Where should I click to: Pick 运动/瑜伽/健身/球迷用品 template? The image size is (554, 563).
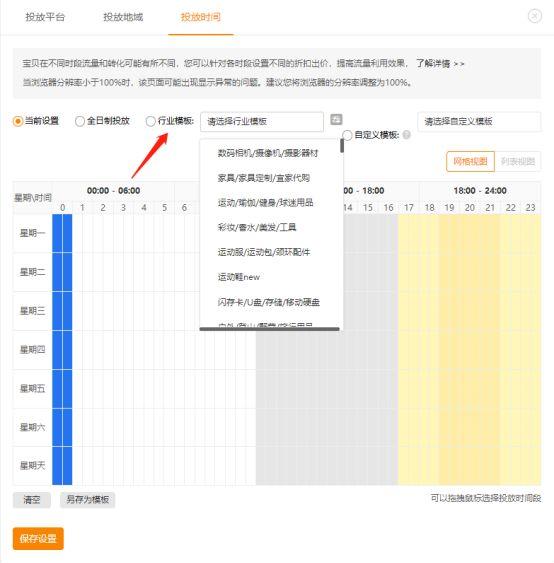[x=265, y=203]
